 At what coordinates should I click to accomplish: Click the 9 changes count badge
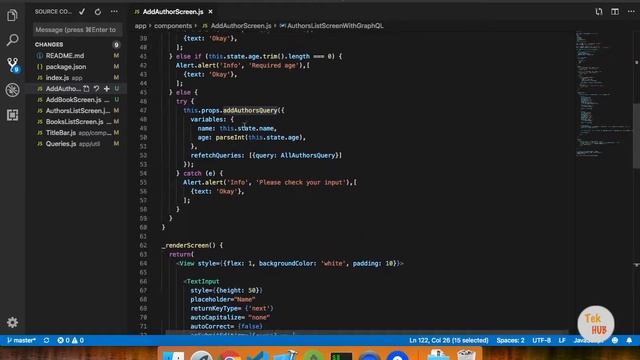pos(116,44)
